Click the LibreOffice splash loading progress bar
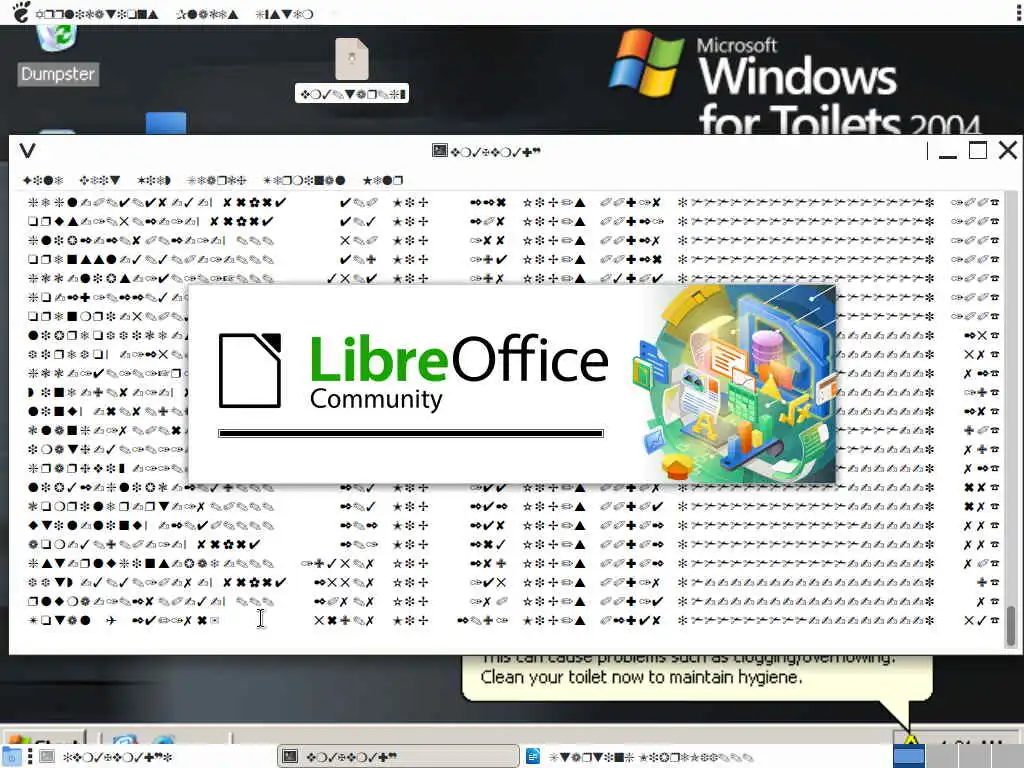 click(411, 433)
